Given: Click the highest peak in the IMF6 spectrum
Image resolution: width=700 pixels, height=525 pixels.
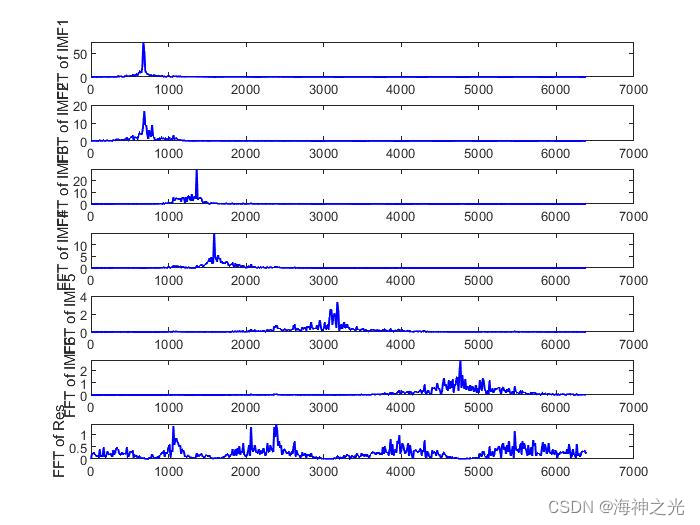Looking at the screenshot, I should [x=460, y=373].
